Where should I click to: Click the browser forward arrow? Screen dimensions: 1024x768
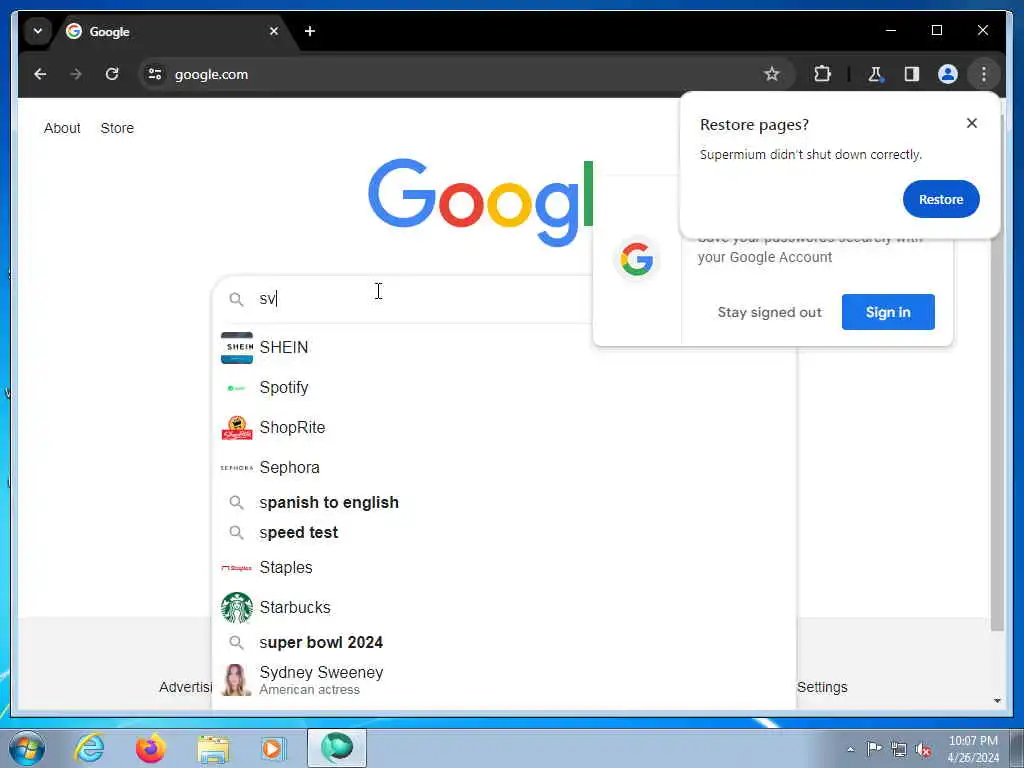pos(76,74)
